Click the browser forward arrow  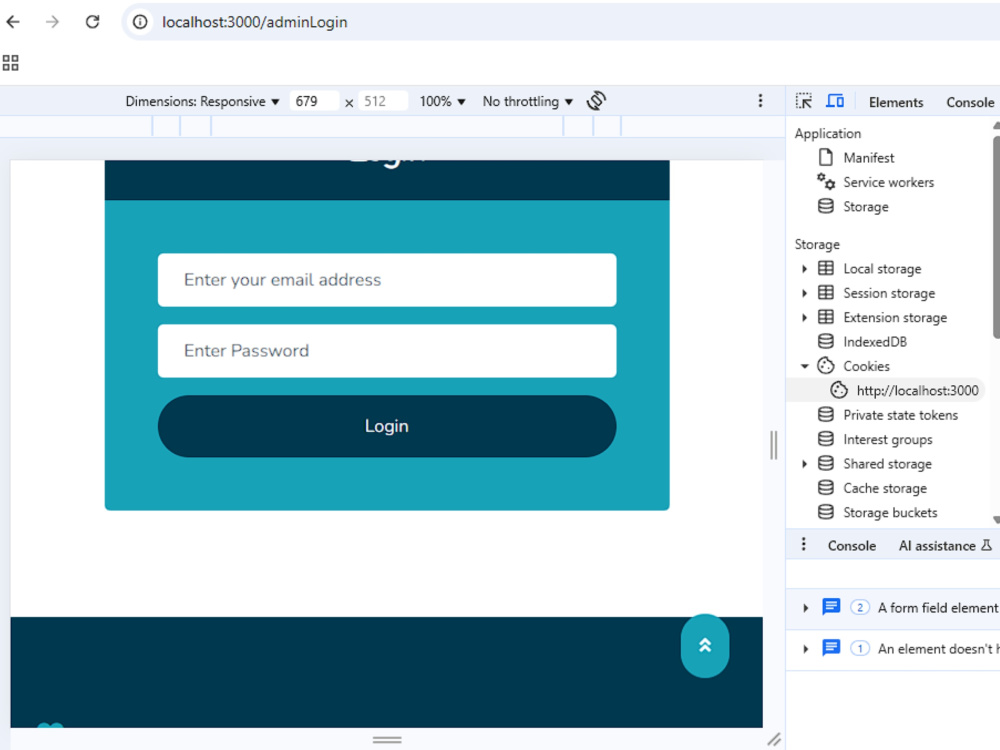point(52,22)
